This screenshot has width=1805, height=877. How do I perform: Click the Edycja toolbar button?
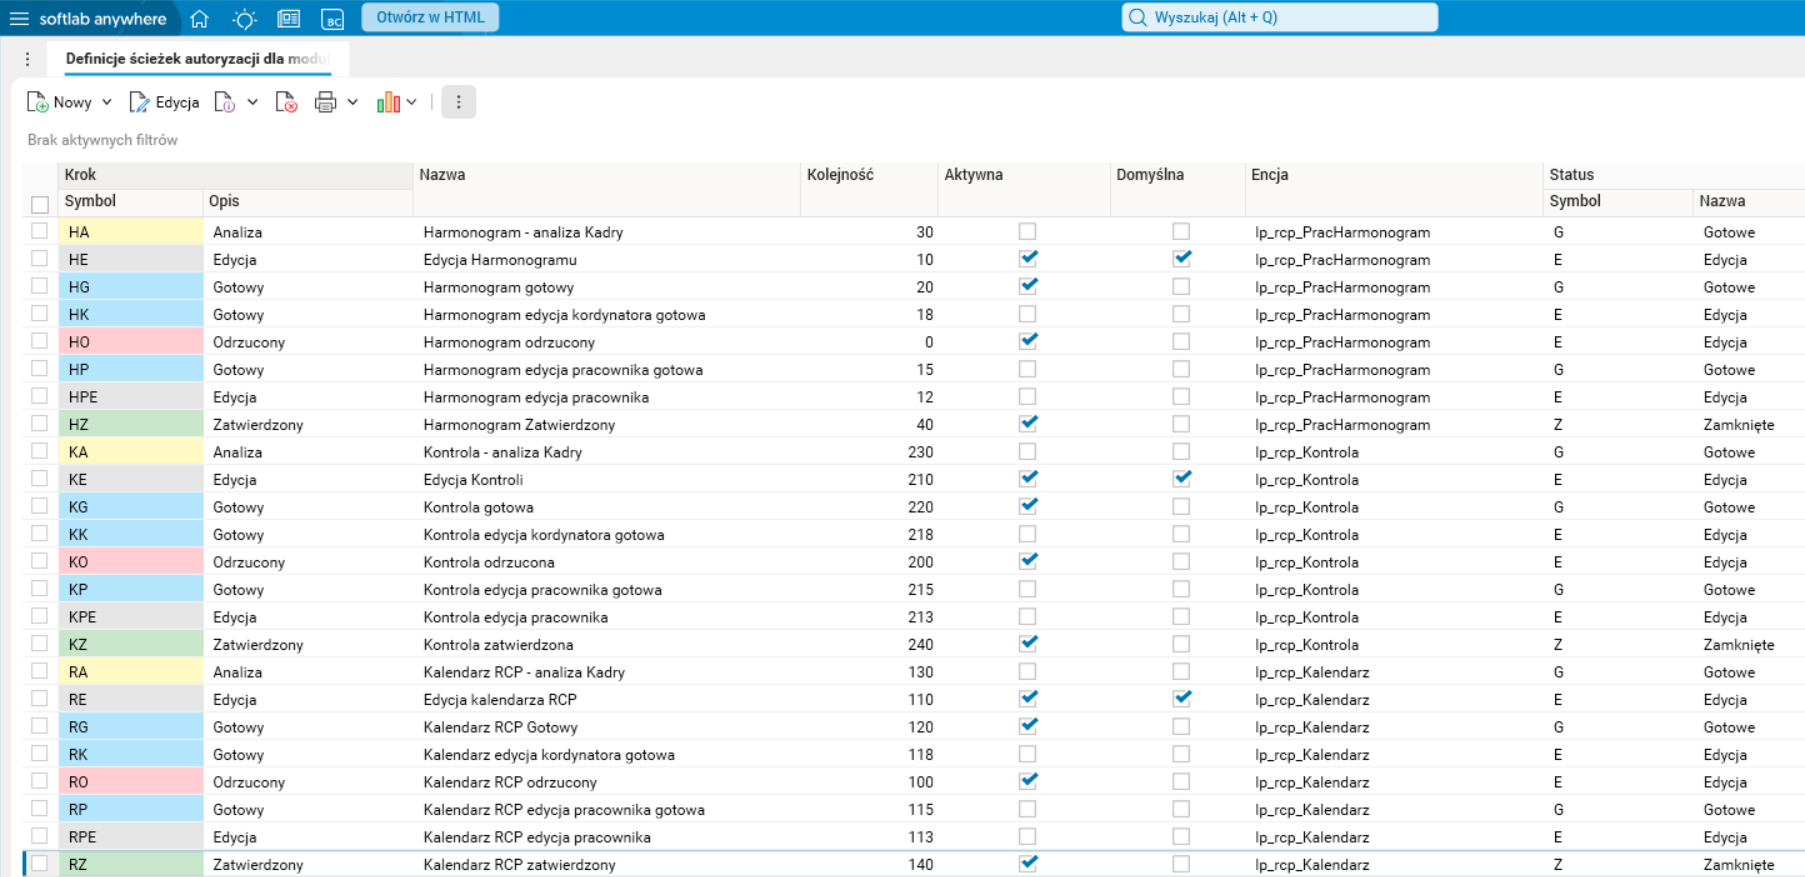click(165, 102)
